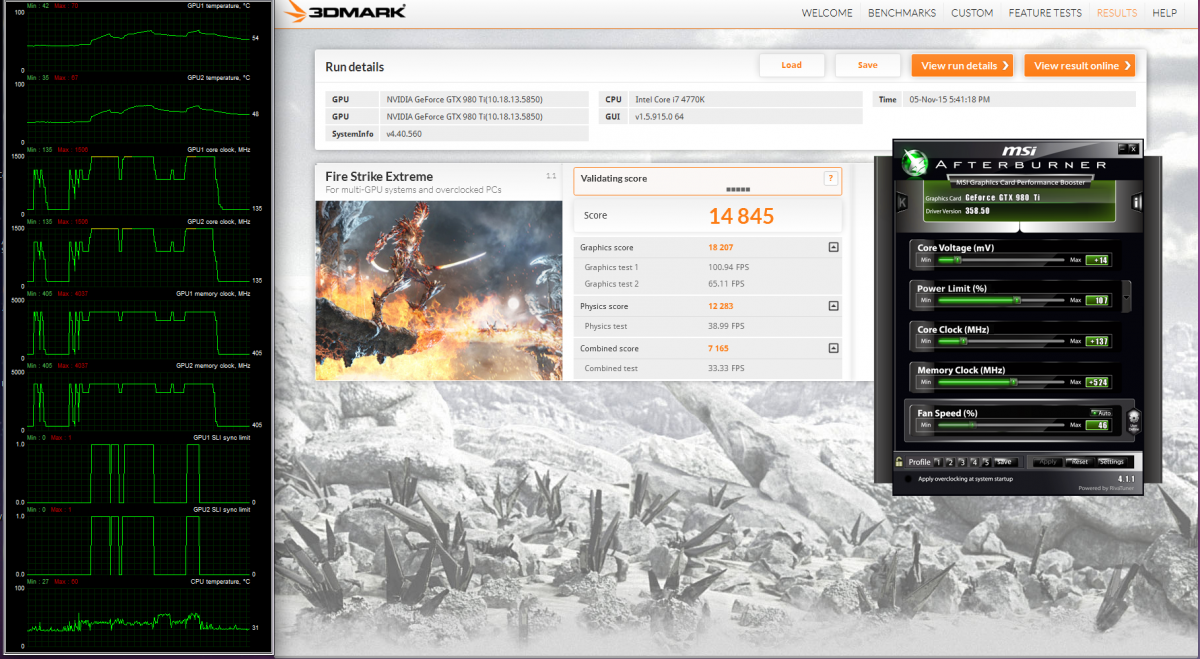Click the CPU value Intel Core i7 4770K
Screen dimensions: 1200x659
[x=672, y=99]
